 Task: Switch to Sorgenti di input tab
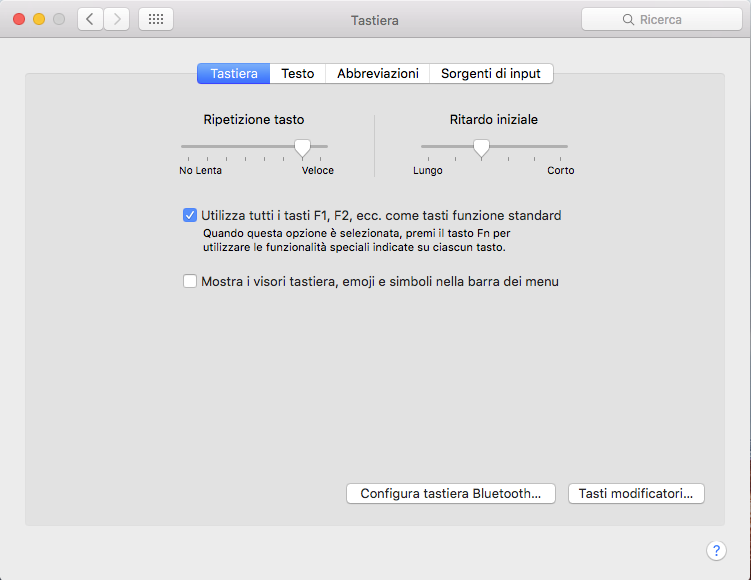point(491,74)
